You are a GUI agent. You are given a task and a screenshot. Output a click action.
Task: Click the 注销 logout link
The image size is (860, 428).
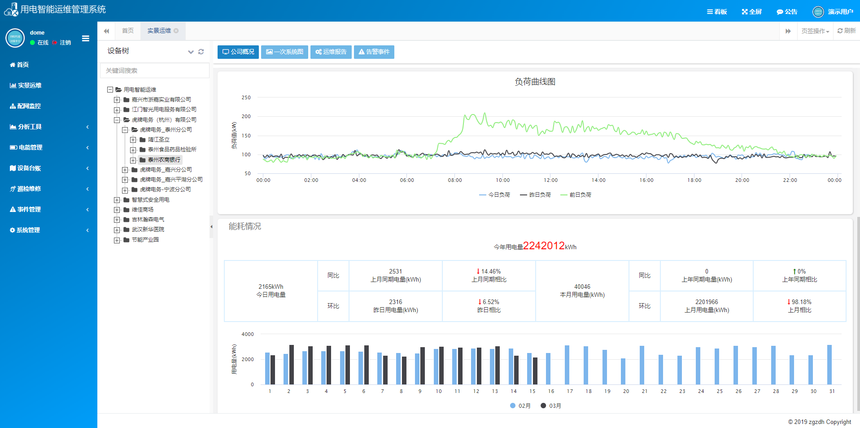click(65, 42)
